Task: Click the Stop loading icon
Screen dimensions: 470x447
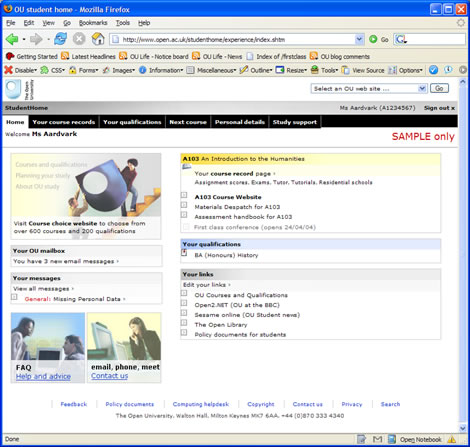Action: [79, 39]
